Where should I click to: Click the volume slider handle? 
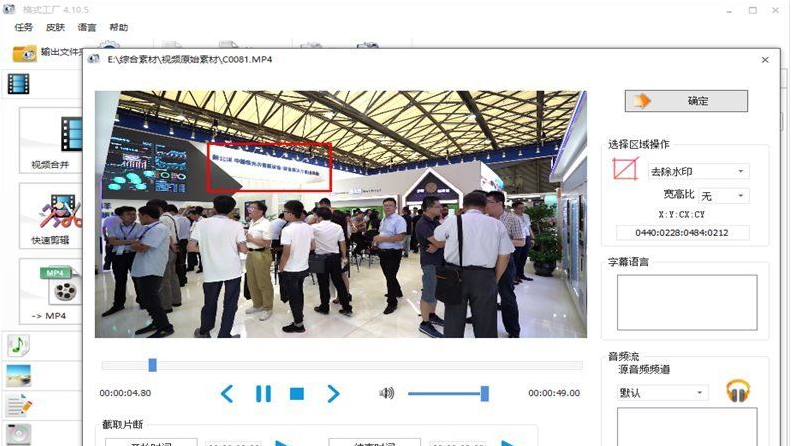coord(485,393)
